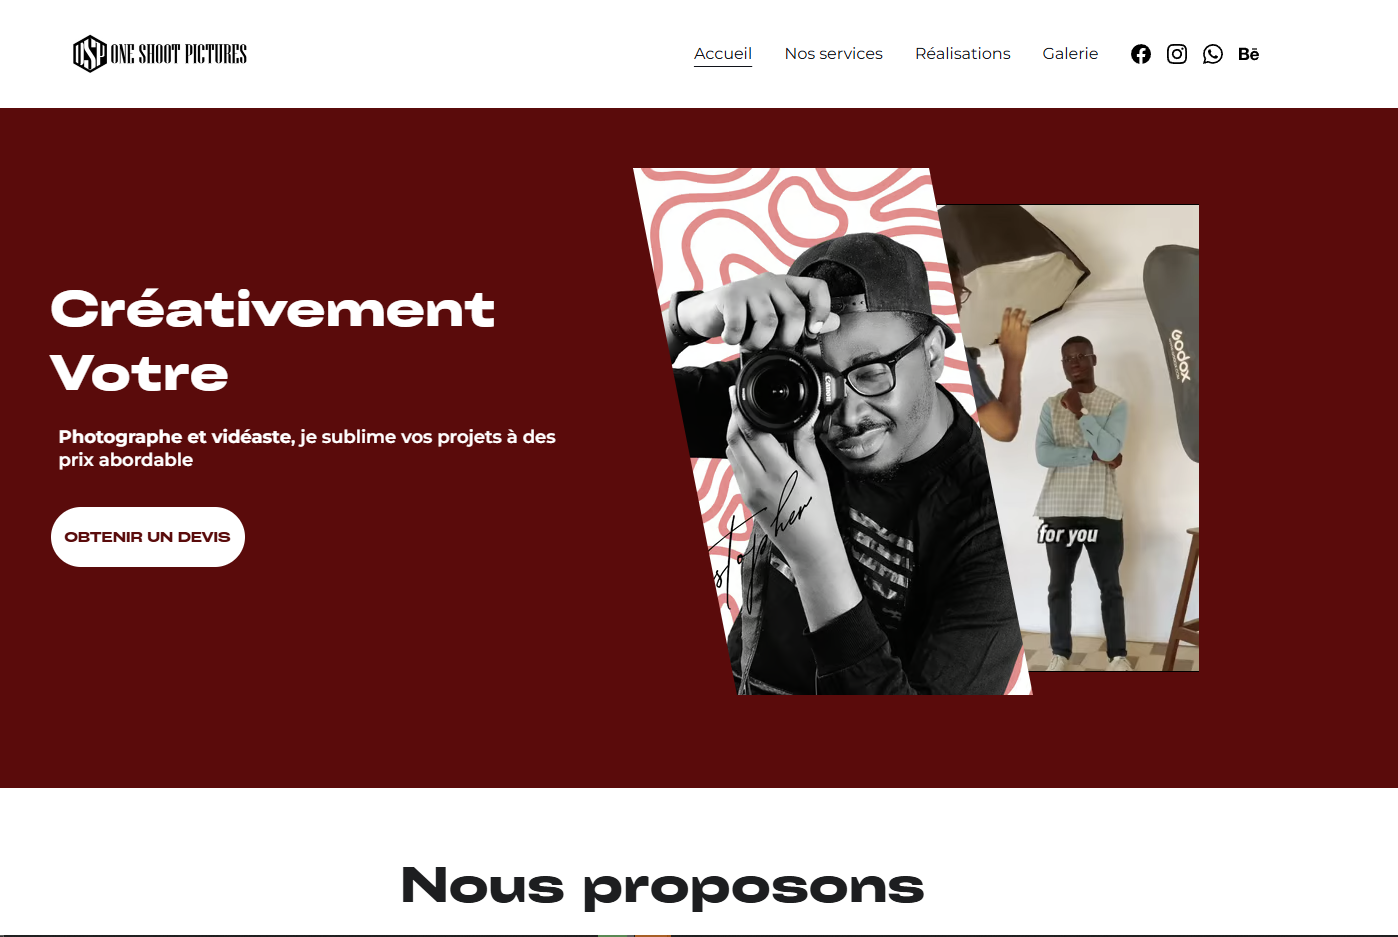Go to the Accueil menu item

(723, 54)
